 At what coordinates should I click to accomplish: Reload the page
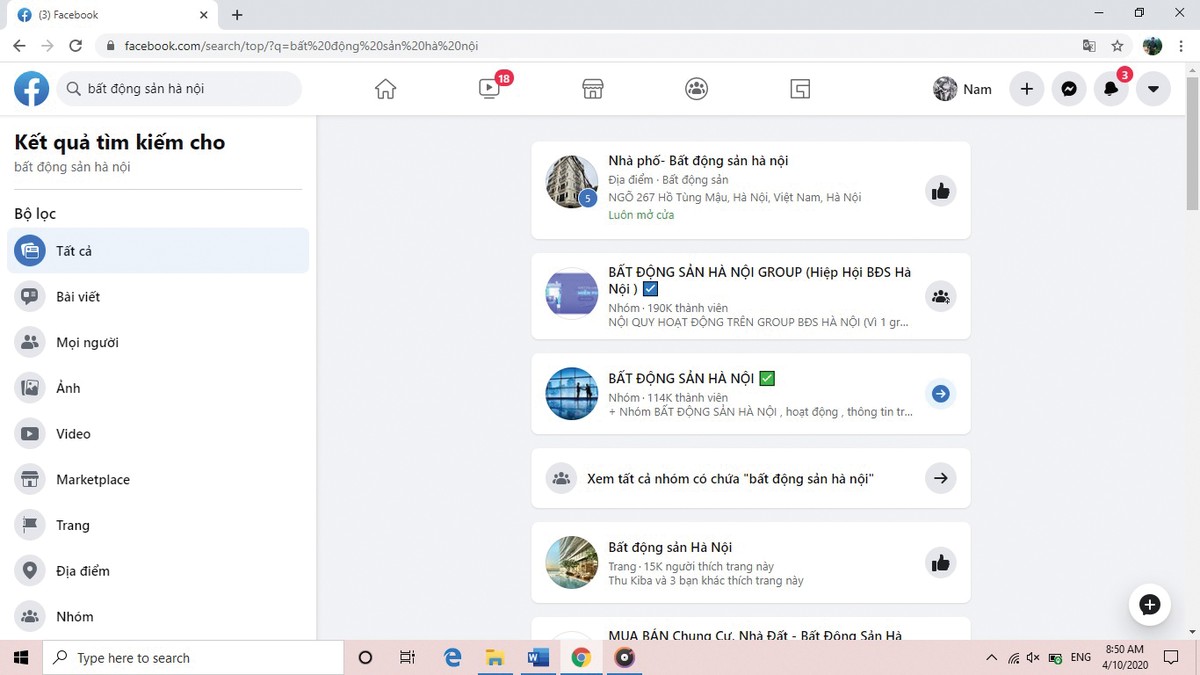point(75,46)
